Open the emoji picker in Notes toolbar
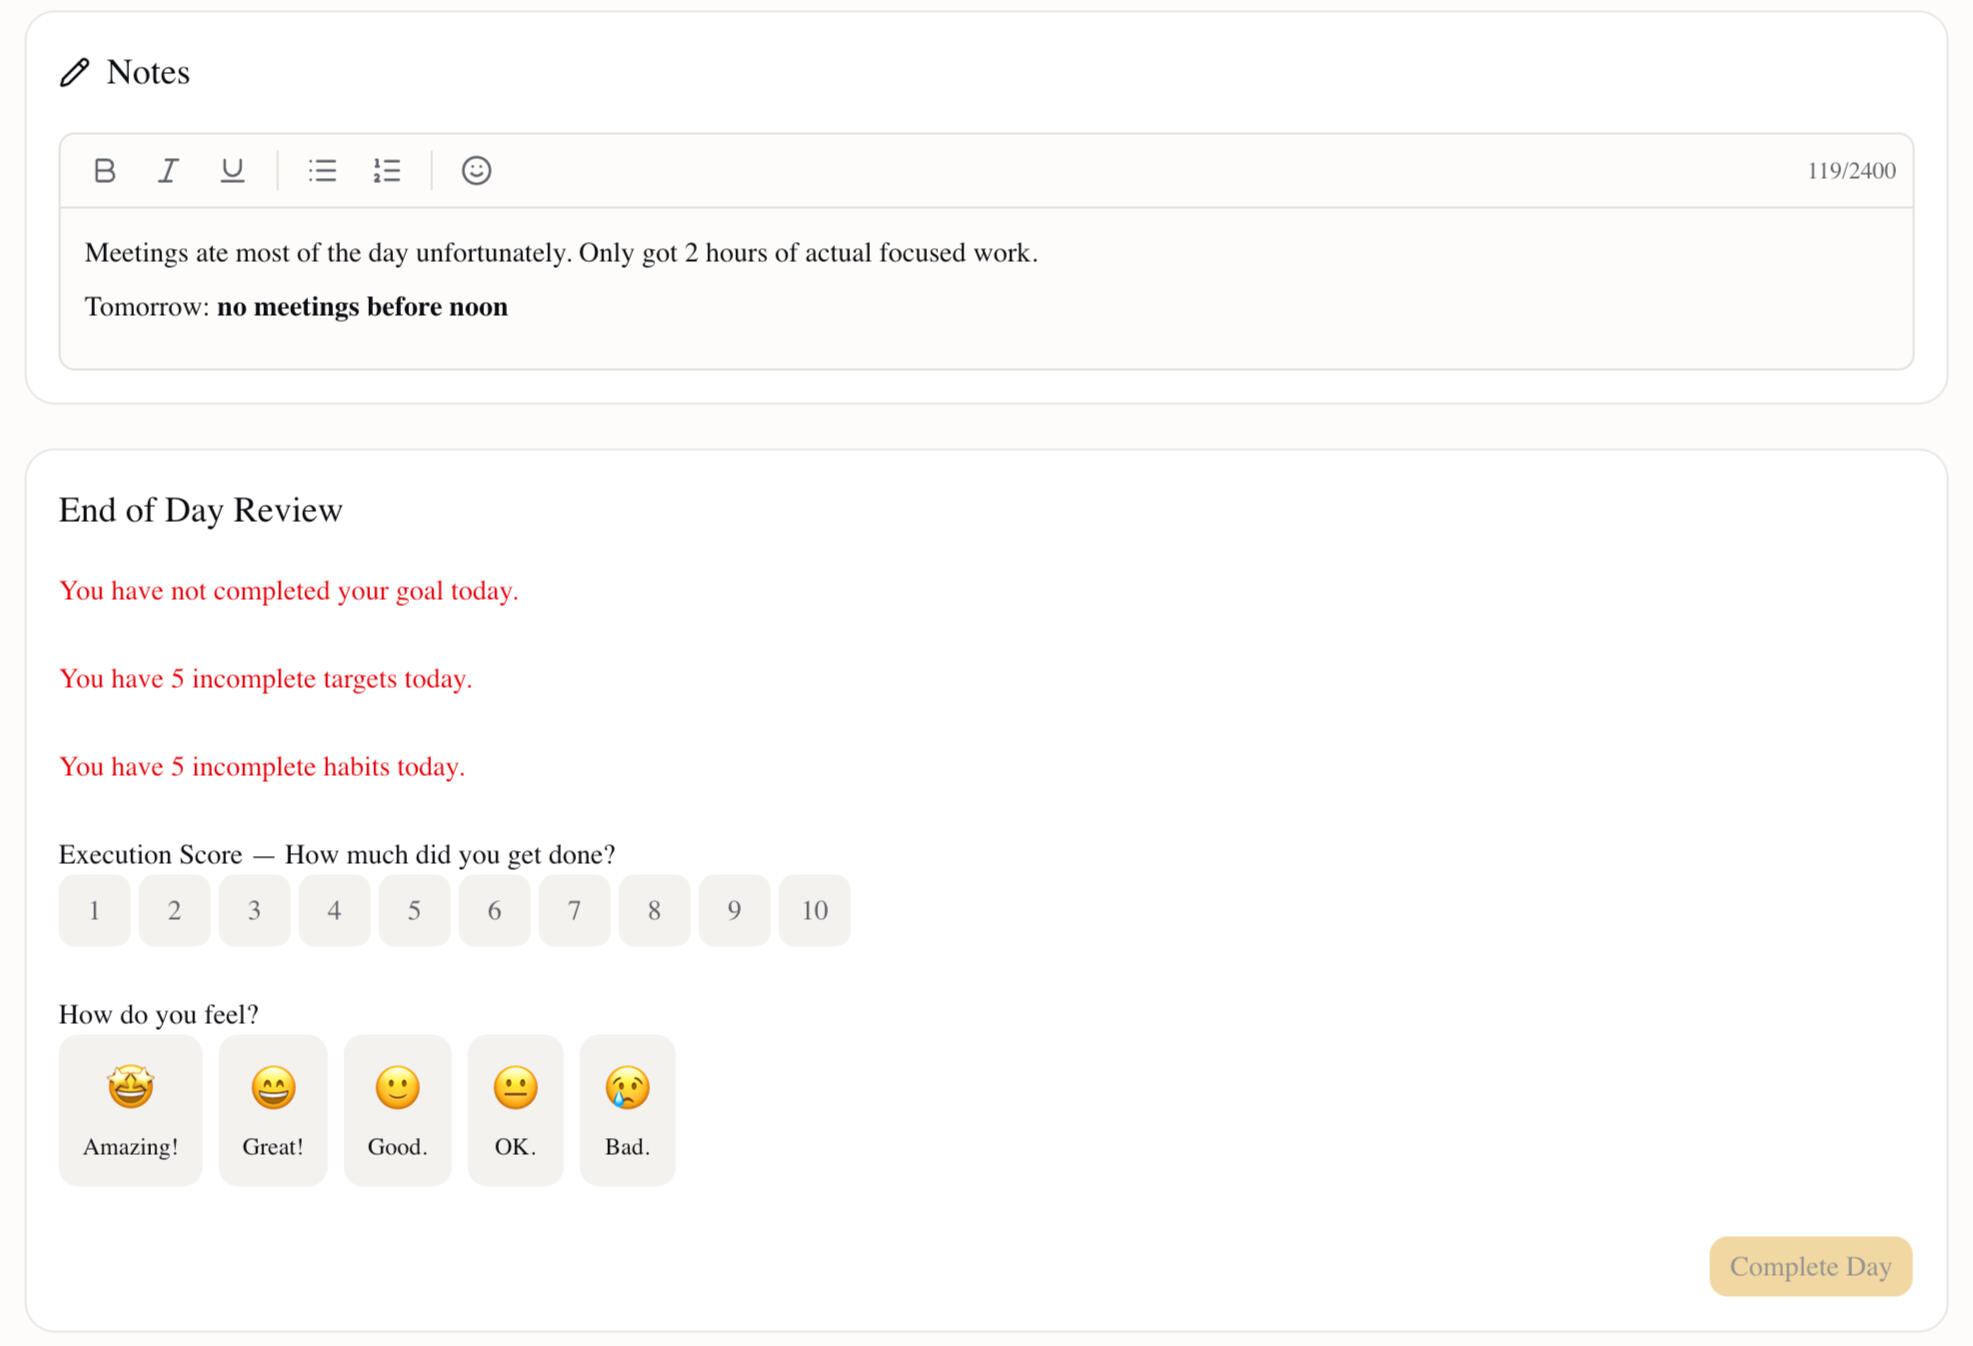 tap(476, 171)
